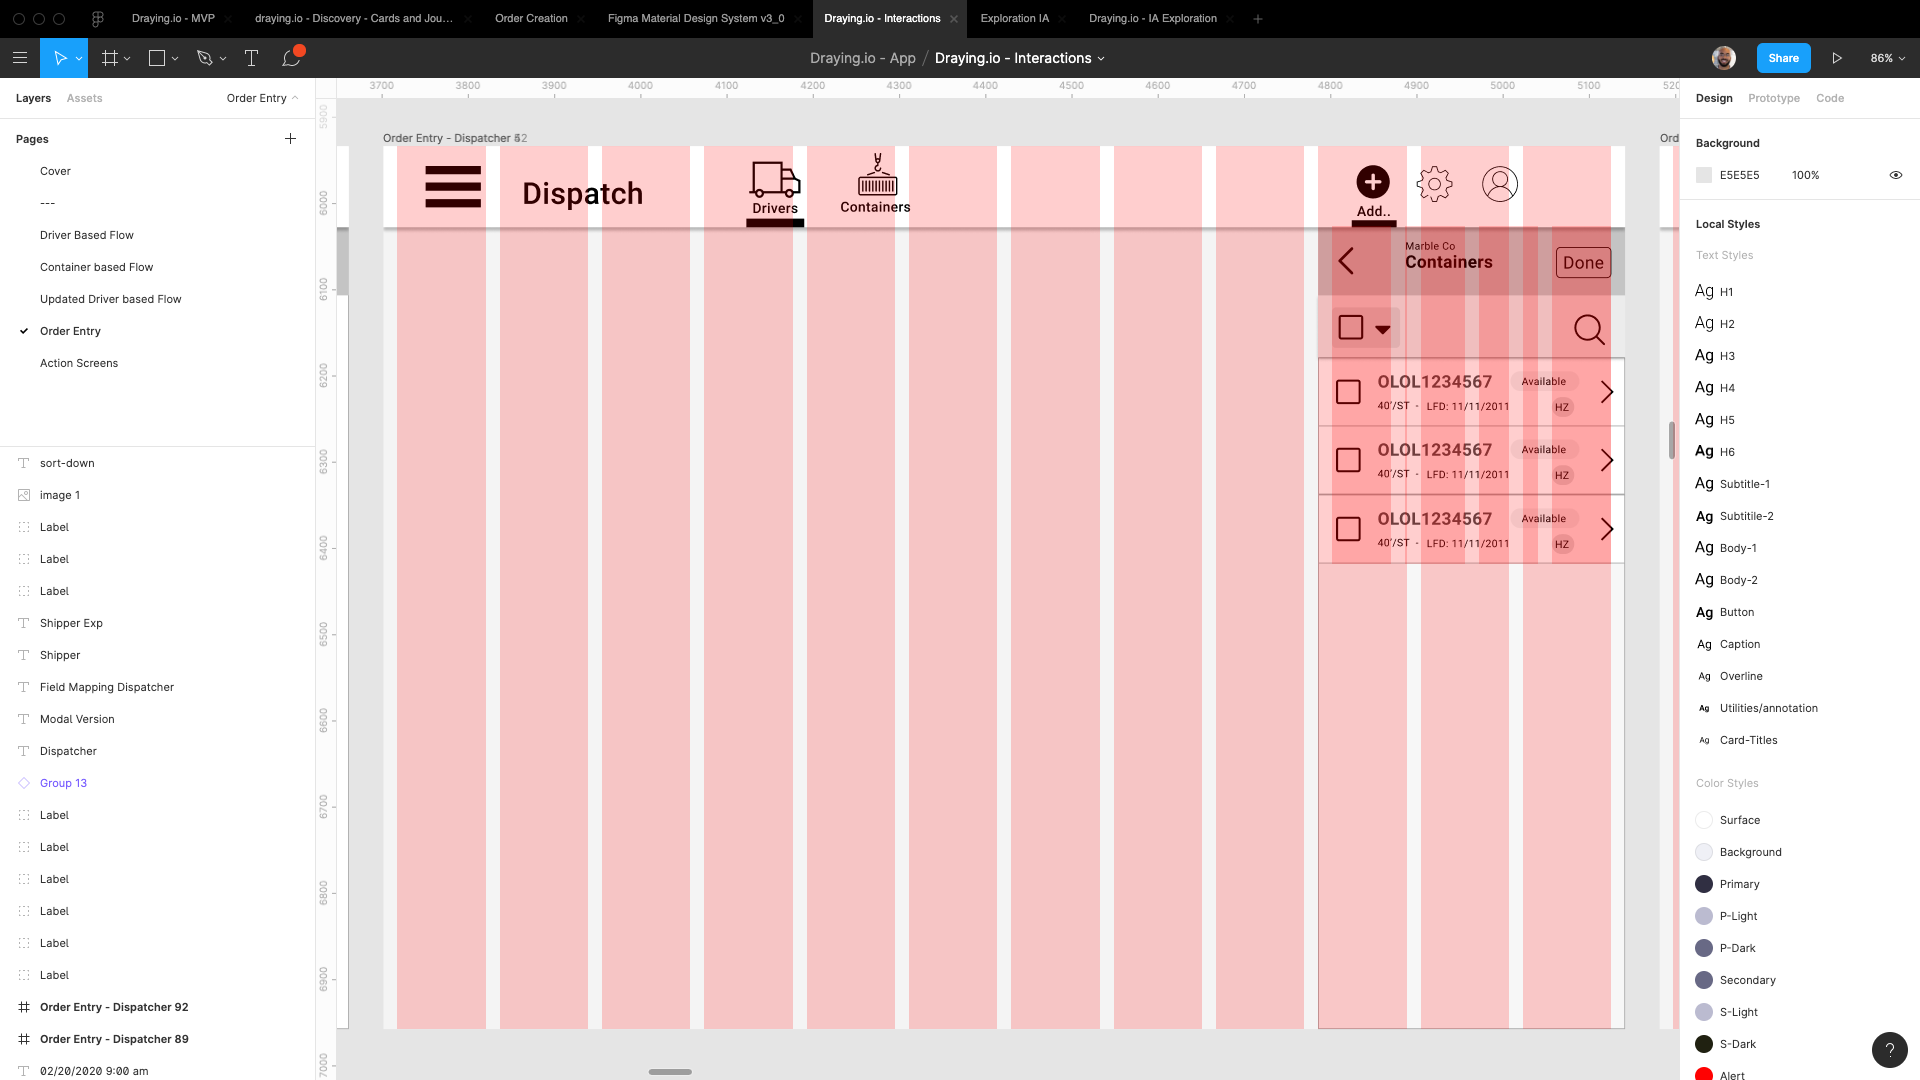Click the E5E5E5 background color swatch
1920x1080 pixels.
pyautogui.click(x=1704, y=175)
